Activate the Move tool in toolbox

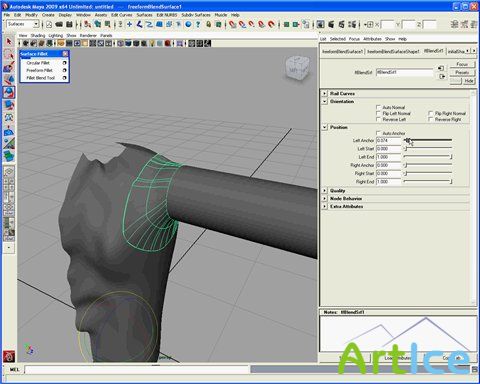(x=9, y=79)
